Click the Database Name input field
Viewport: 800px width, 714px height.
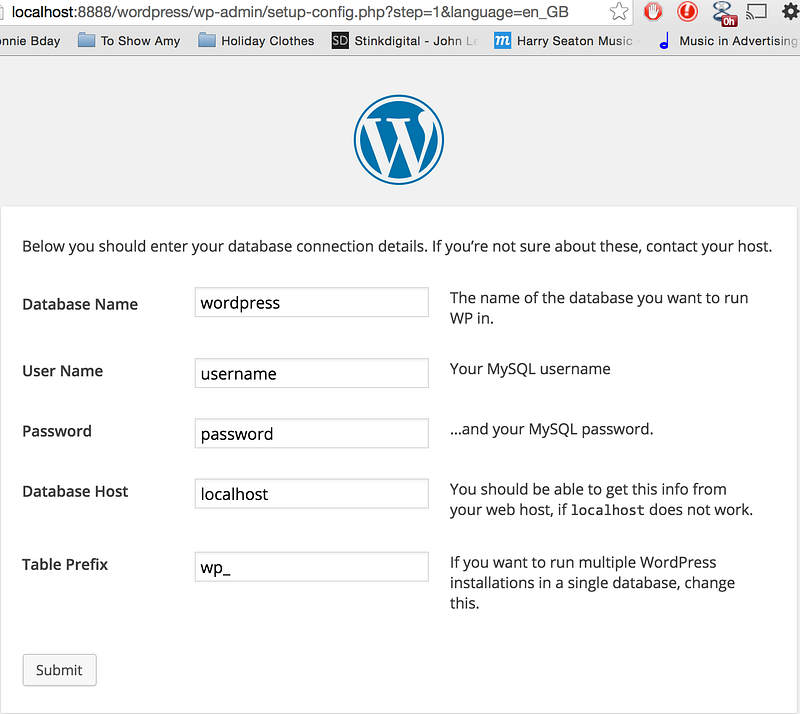[x=312, y=302]
